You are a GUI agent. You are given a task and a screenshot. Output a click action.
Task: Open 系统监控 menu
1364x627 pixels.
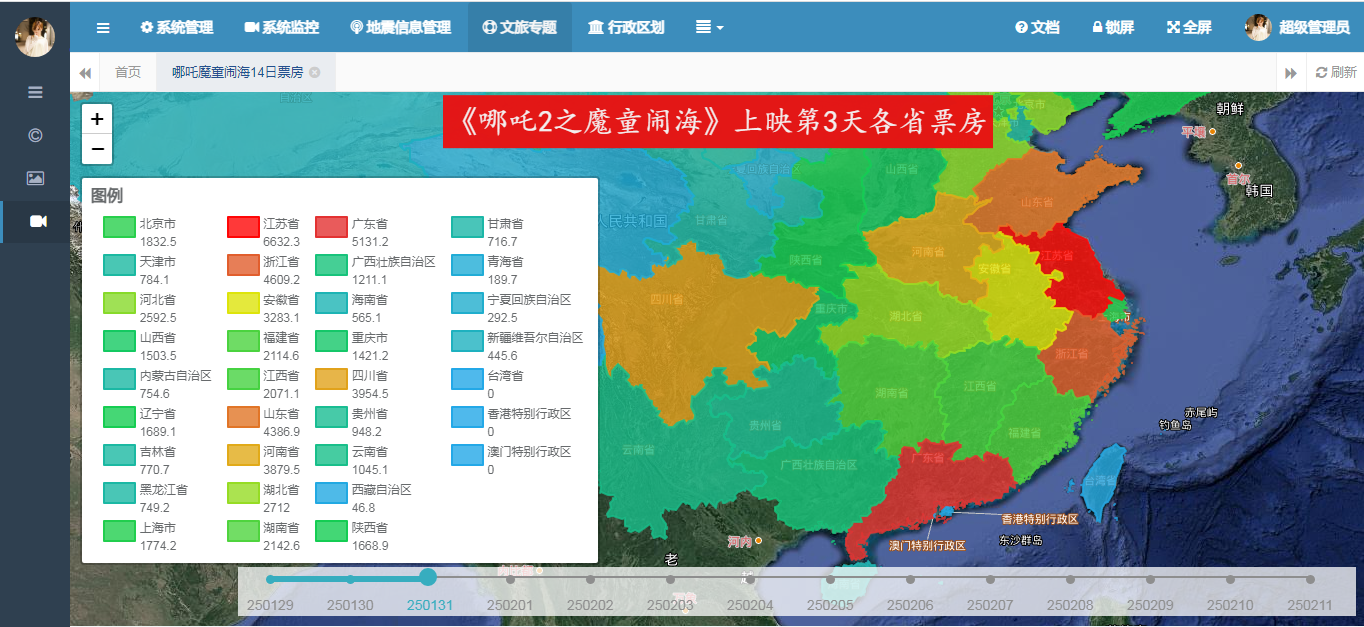[282, 28]
